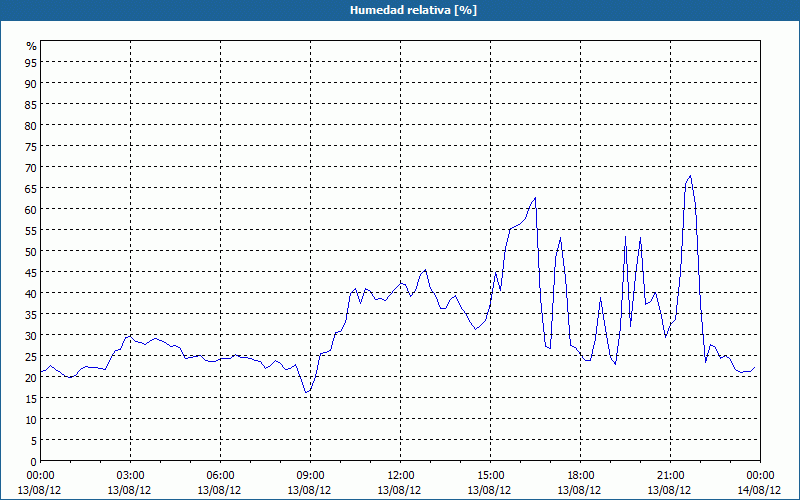The image size is (800, 500).
Task: Pick the 75 tick label on Y axis
Action: tap(31, 146)
